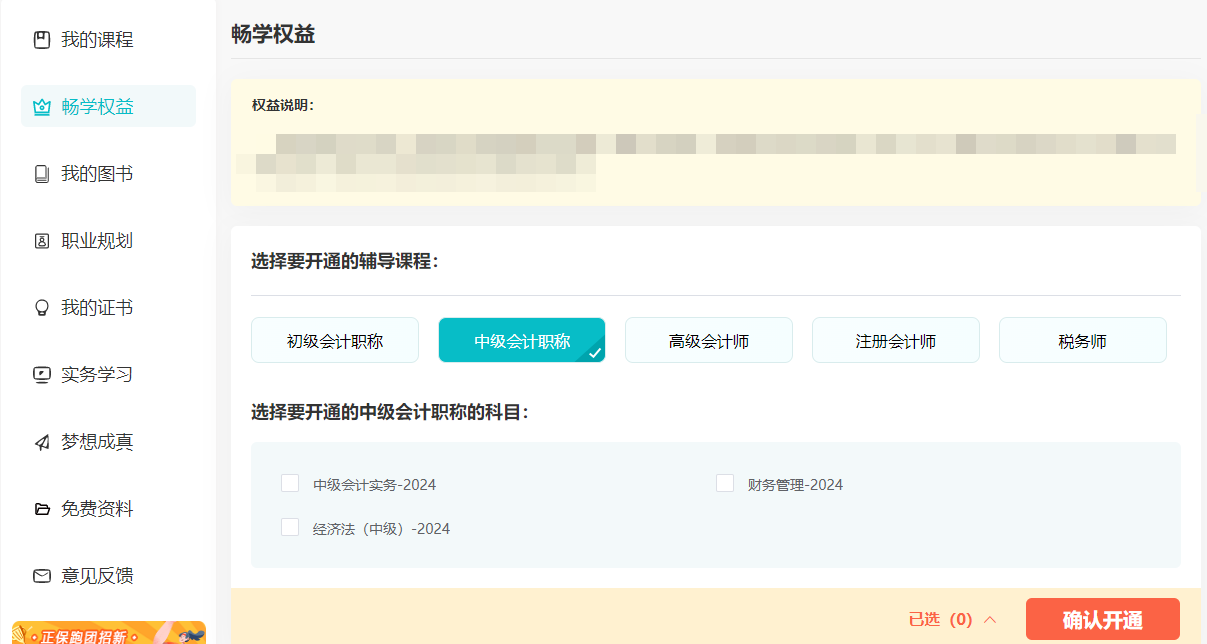Select the 我的证书 certificate icon
Screen dimensions: 1207x644
point(40,307)
